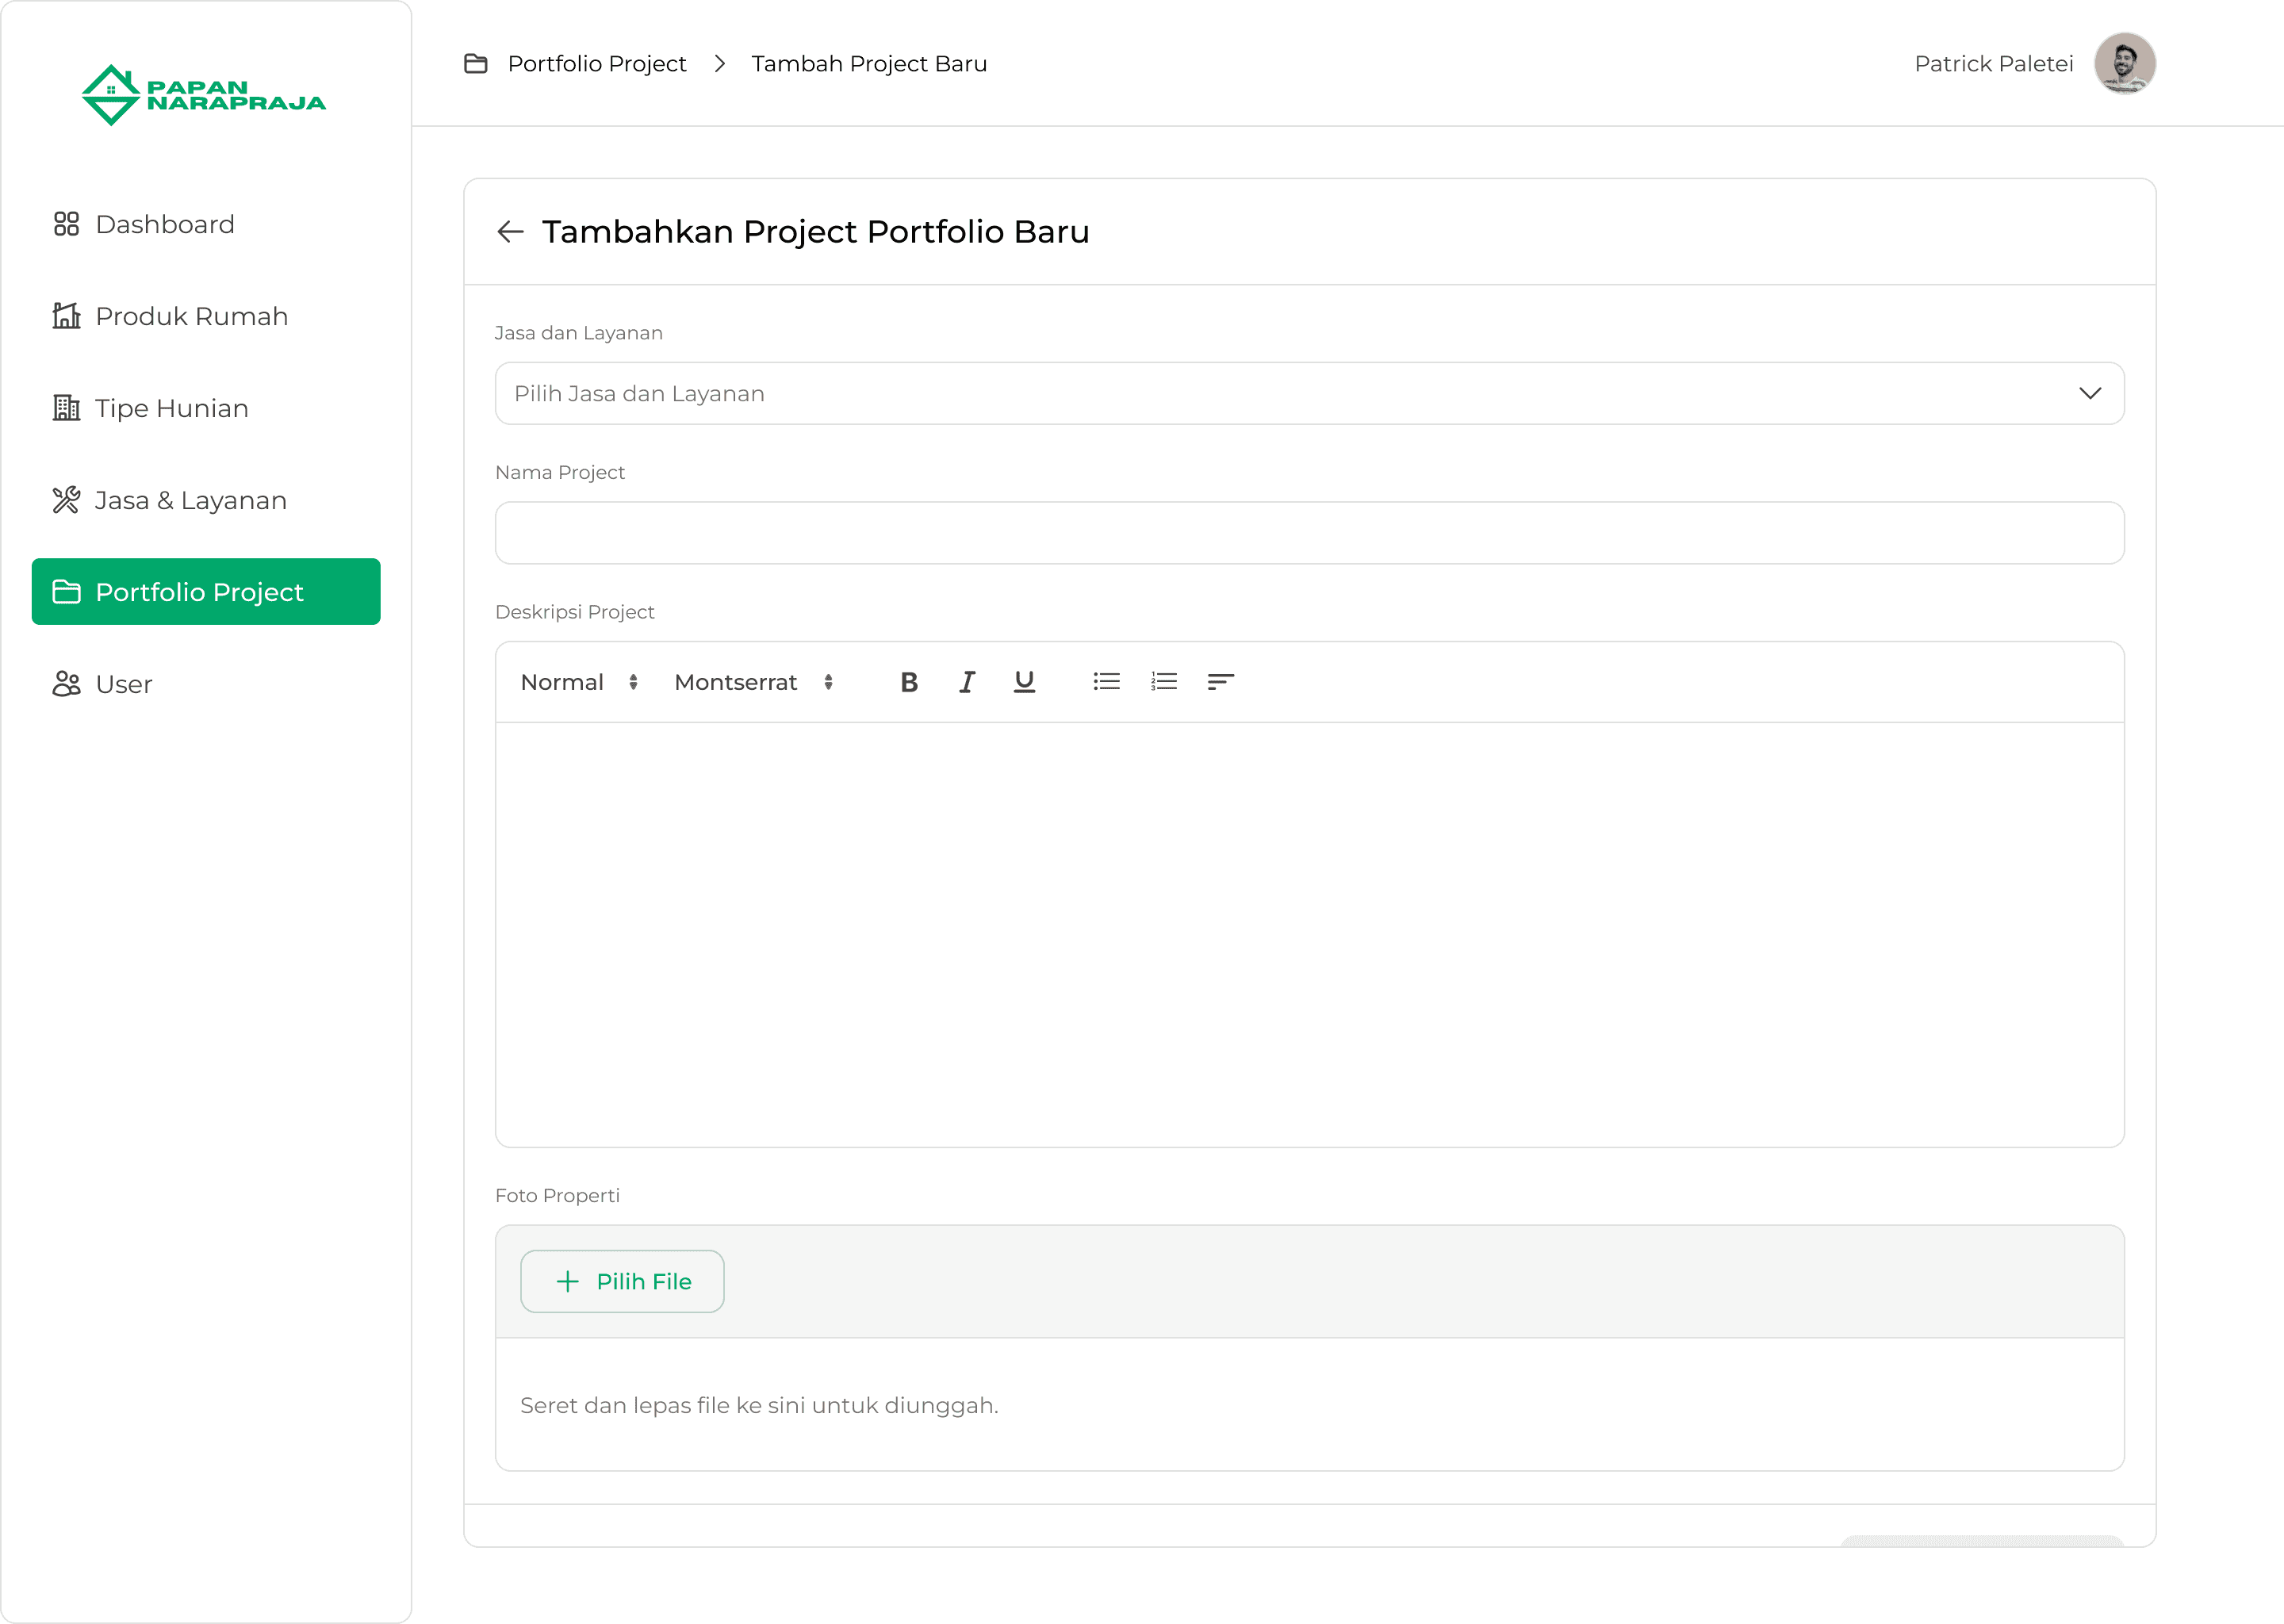Click the back arrow beside page title
Image resolution: width=2284 pixels, height=1624 pixels.
[510, 232]
